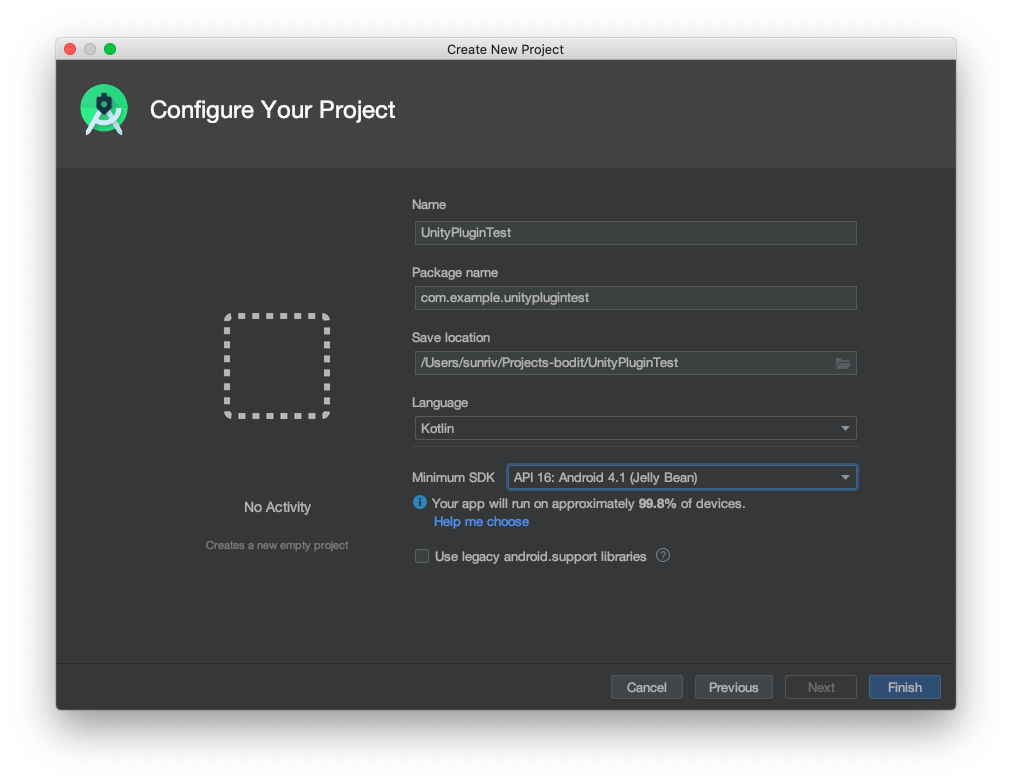Click the Package name input field
Screen dimensions: 1012x784
tap(634, 298)
